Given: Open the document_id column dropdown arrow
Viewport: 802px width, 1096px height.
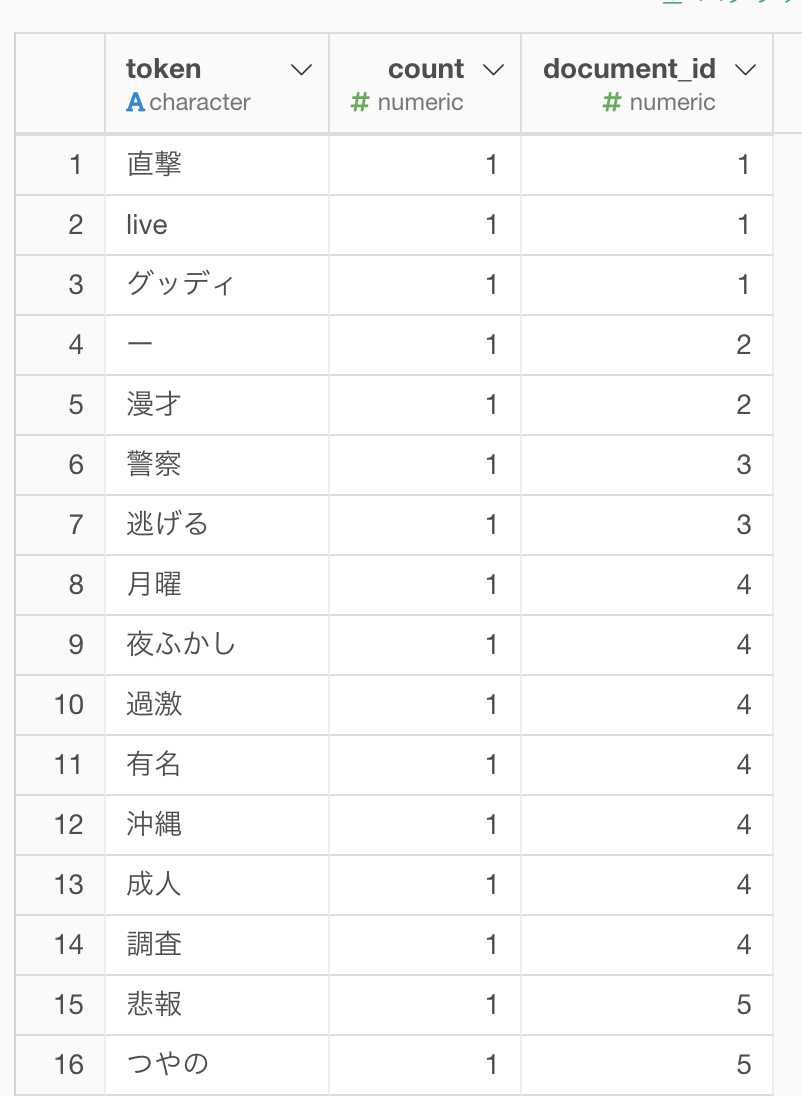Looking at the screenshot, I should tap(746, 70).
